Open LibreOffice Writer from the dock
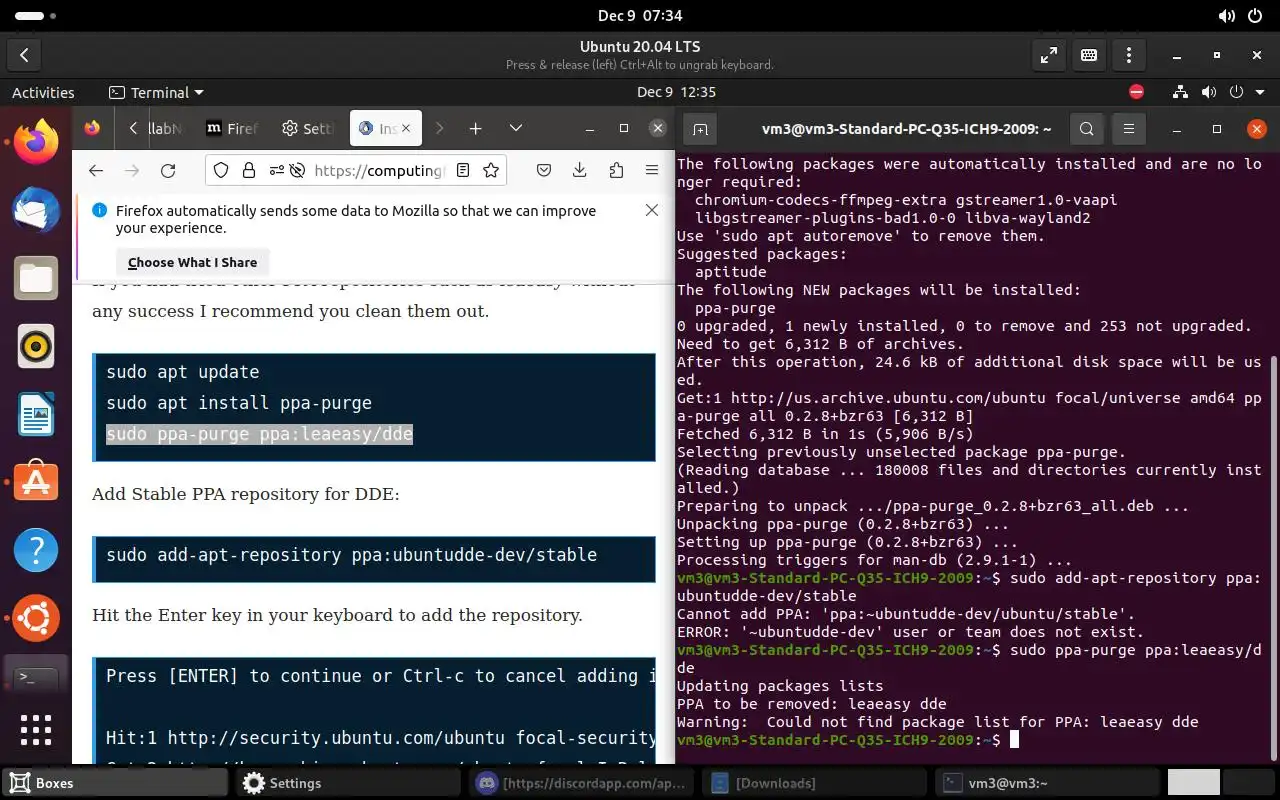Image resolution: width=1280 pixels, height=800 pixels. click(36, 414)
